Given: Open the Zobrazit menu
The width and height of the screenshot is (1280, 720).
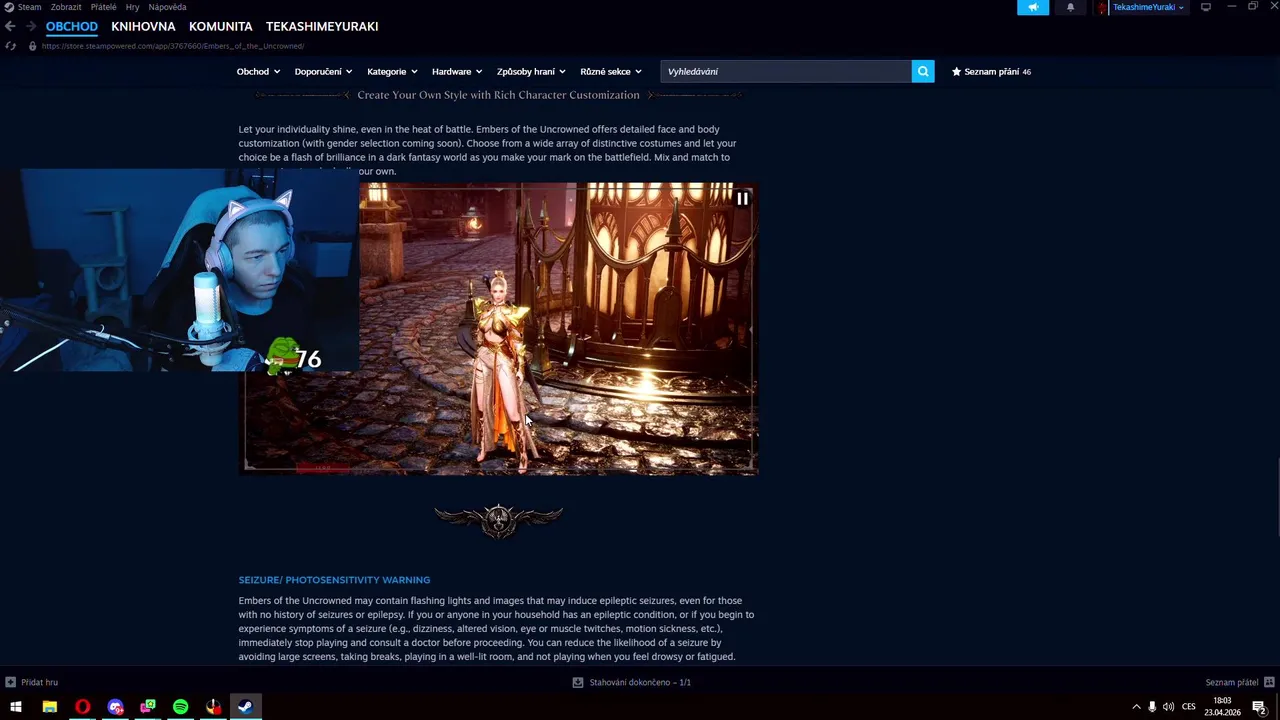Looking at the screenshot, I should tap(66, 7).
